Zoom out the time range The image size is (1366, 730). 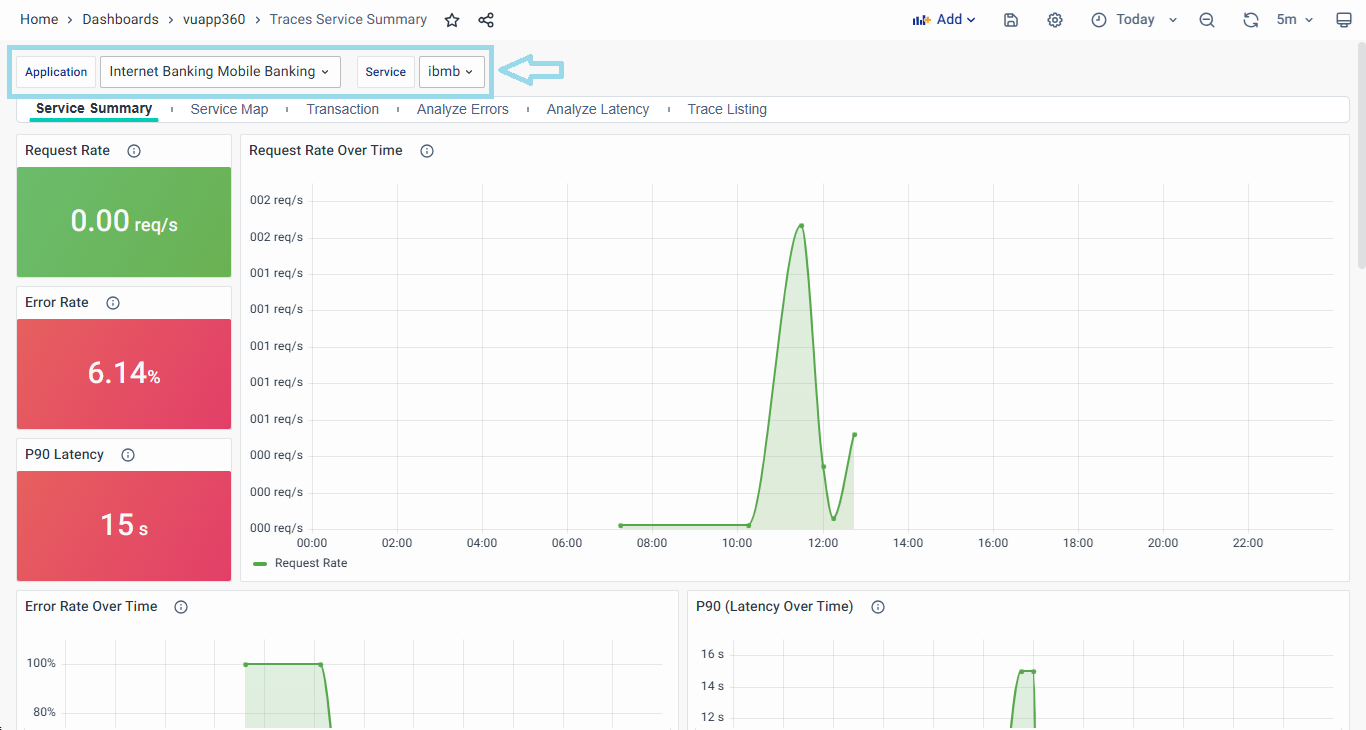pos(1207,20)
